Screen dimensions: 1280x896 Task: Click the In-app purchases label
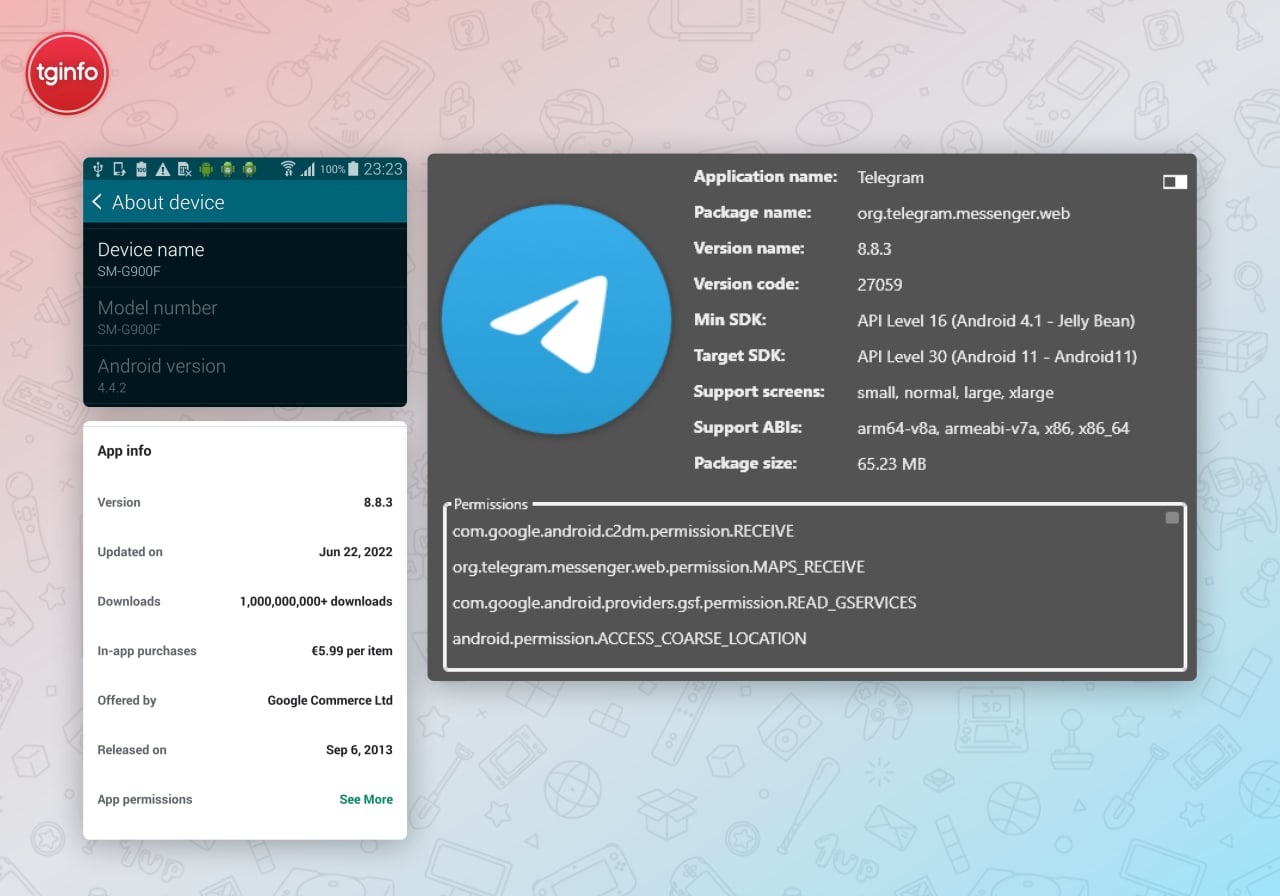click(x=147, y=651)
